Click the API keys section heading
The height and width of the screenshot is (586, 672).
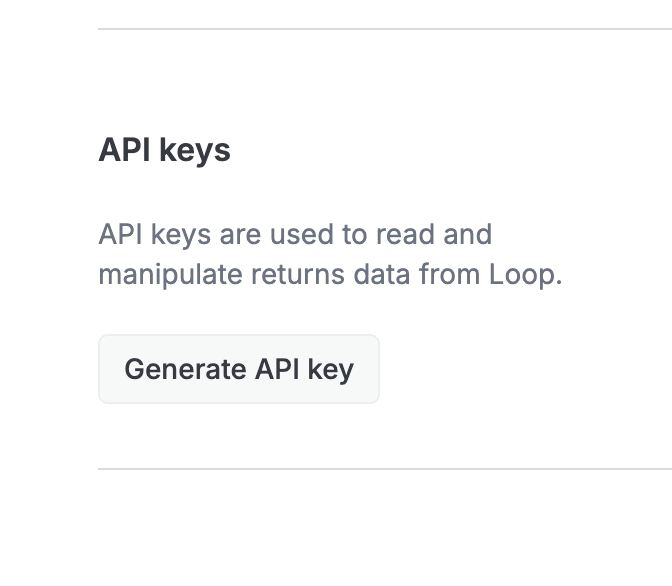pos(164,150)
